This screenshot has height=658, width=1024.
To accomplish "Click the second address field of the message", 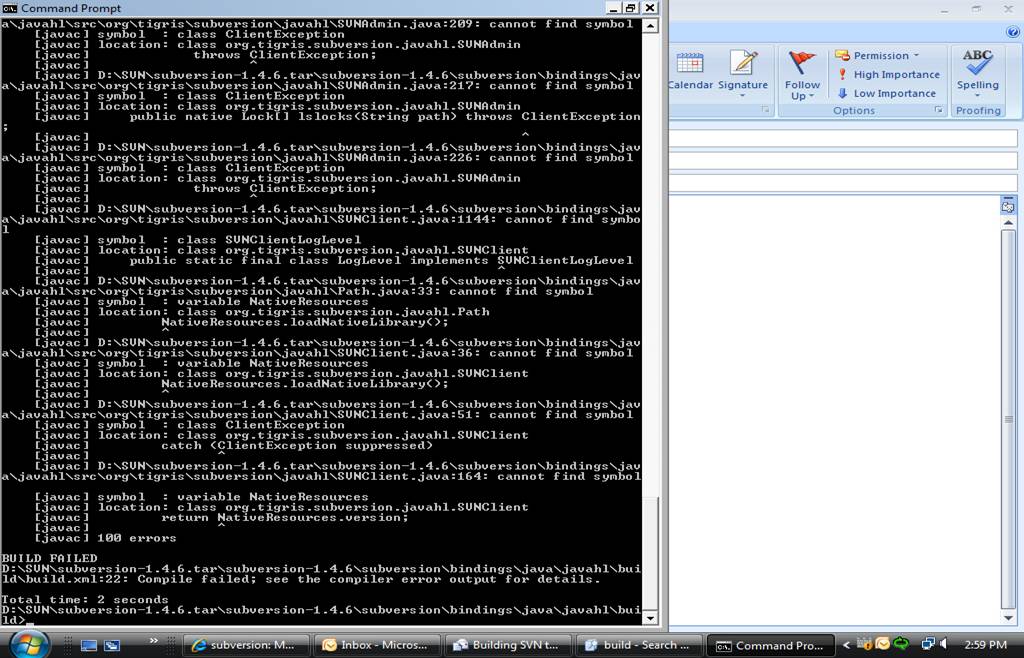I will tap(843, 161).
